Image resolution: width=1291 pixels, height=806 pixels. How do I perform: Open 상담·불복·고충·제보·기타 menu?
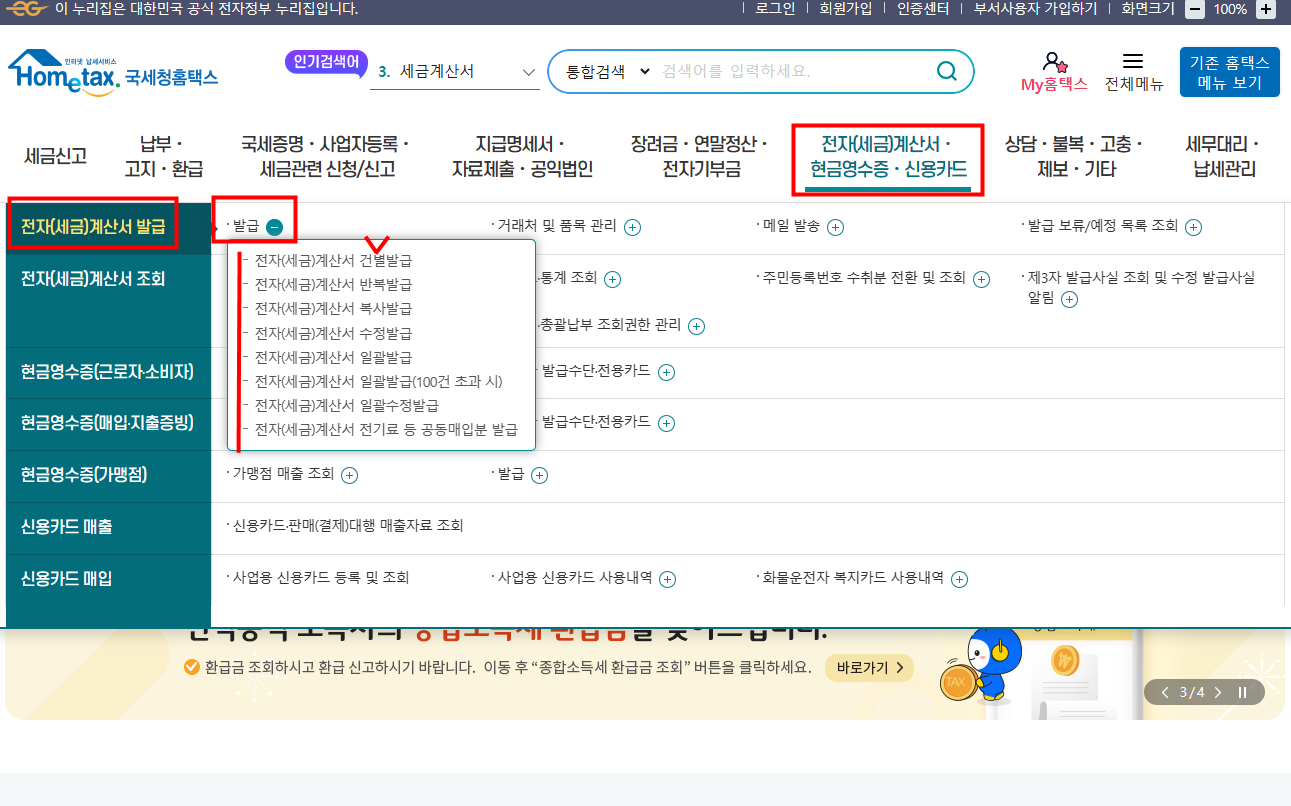pos(1075,156)
